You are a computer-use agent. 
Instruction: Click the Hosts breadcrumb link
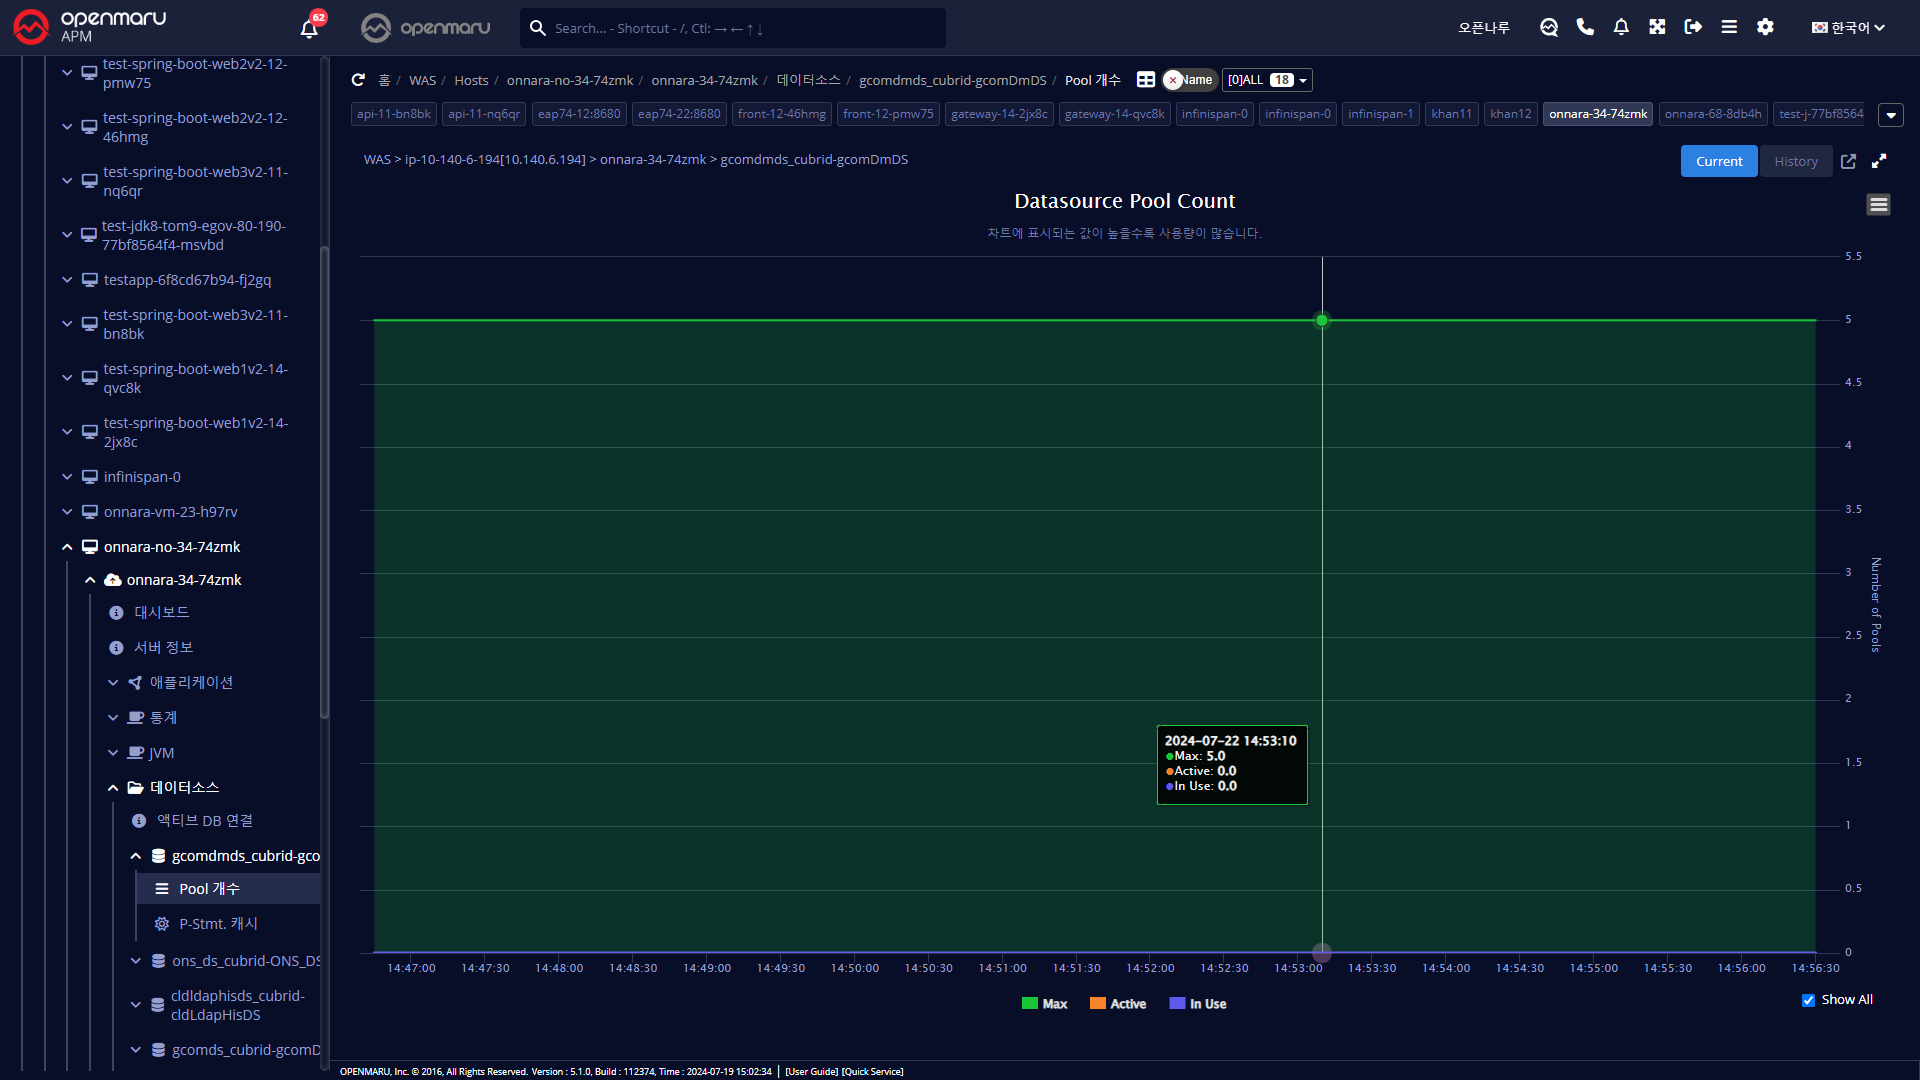point(471,80)
